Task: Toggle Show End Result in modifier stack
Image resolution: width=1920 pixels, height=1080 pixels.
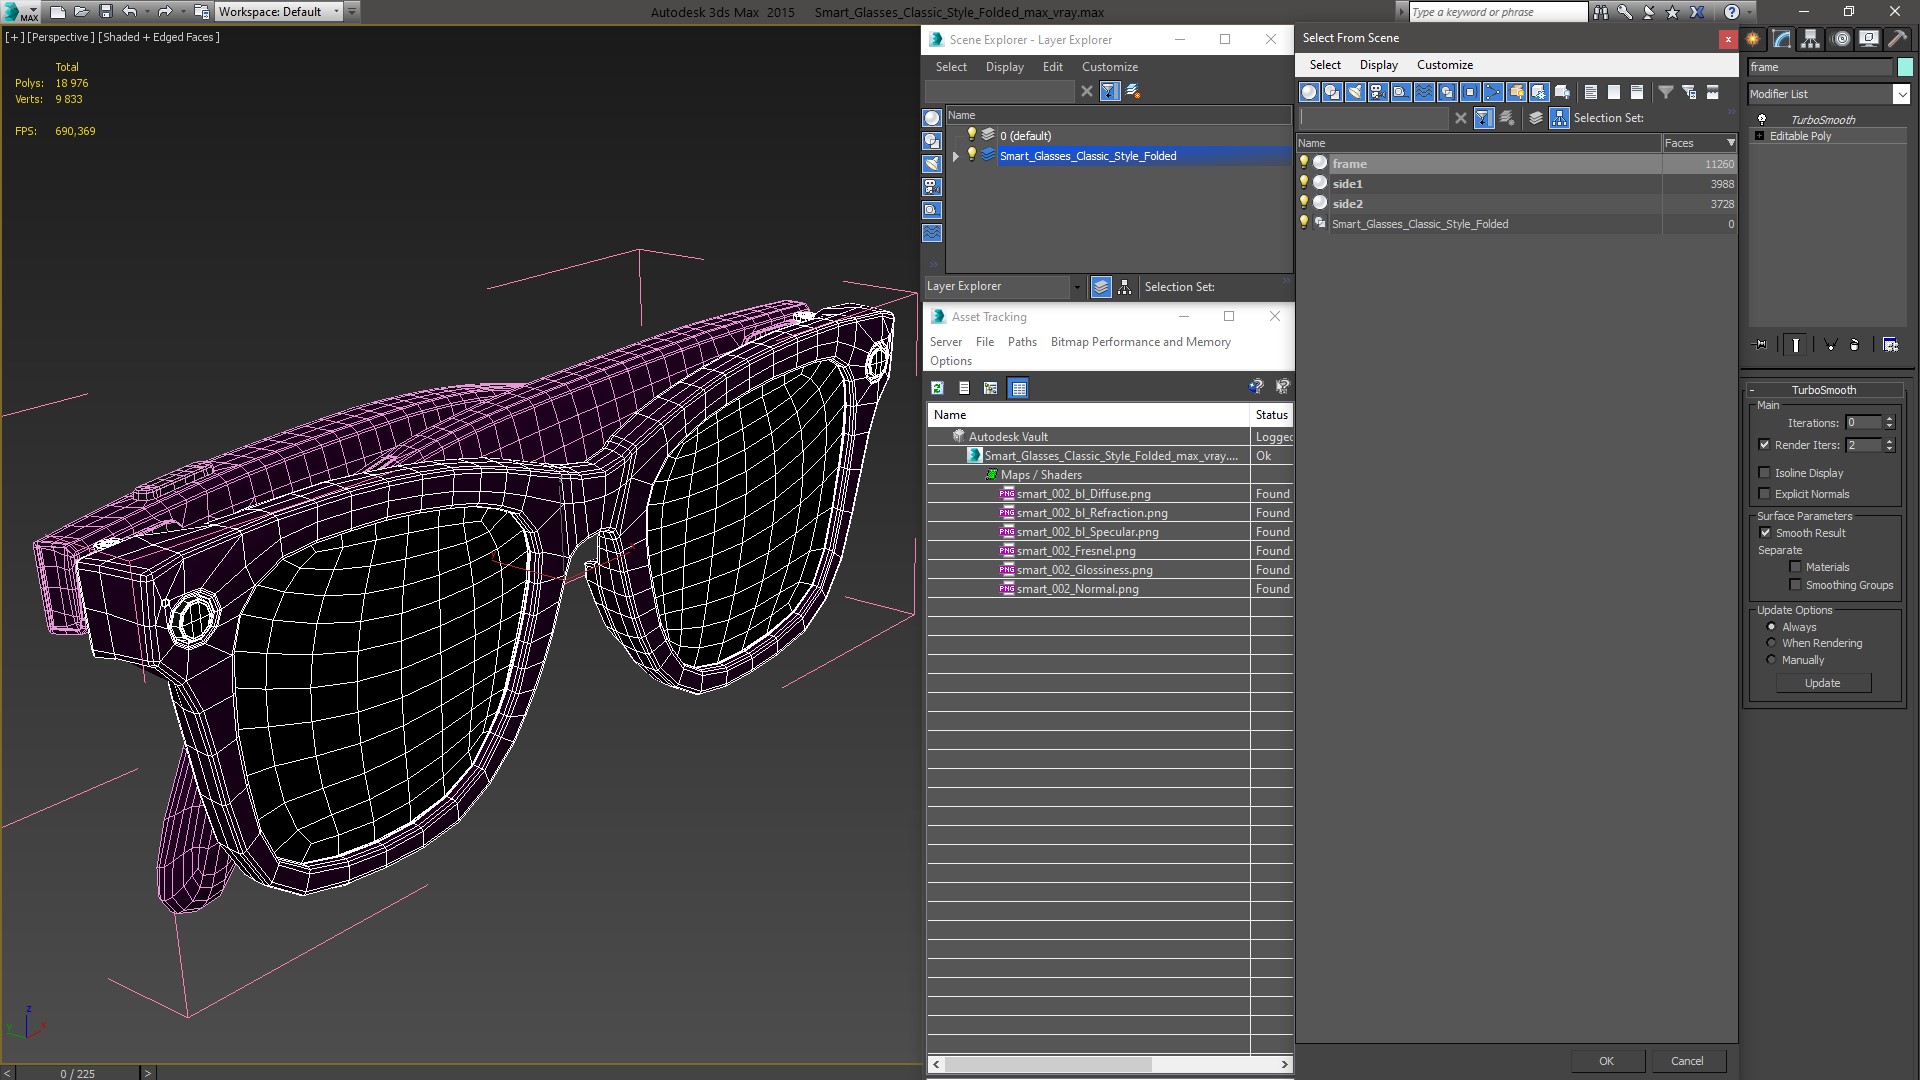Action: pyautogui.click(x=1796, y=345)
